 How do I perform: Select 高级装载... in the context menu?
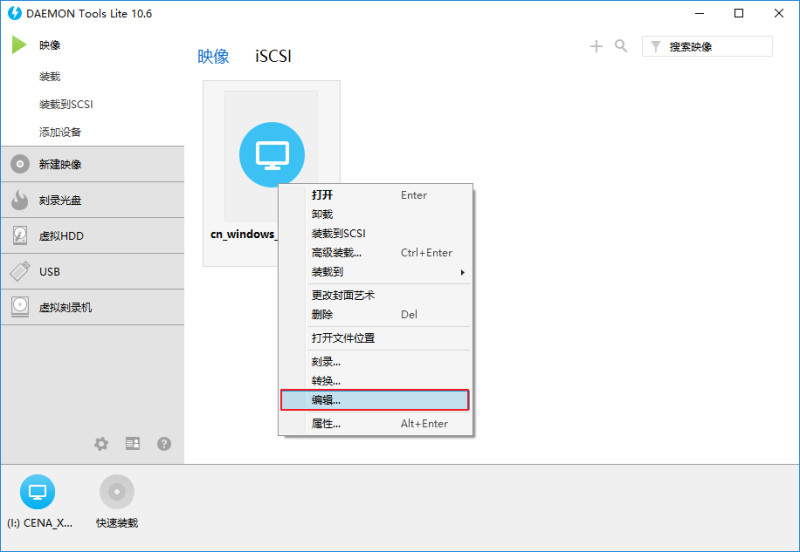(375, 253)
